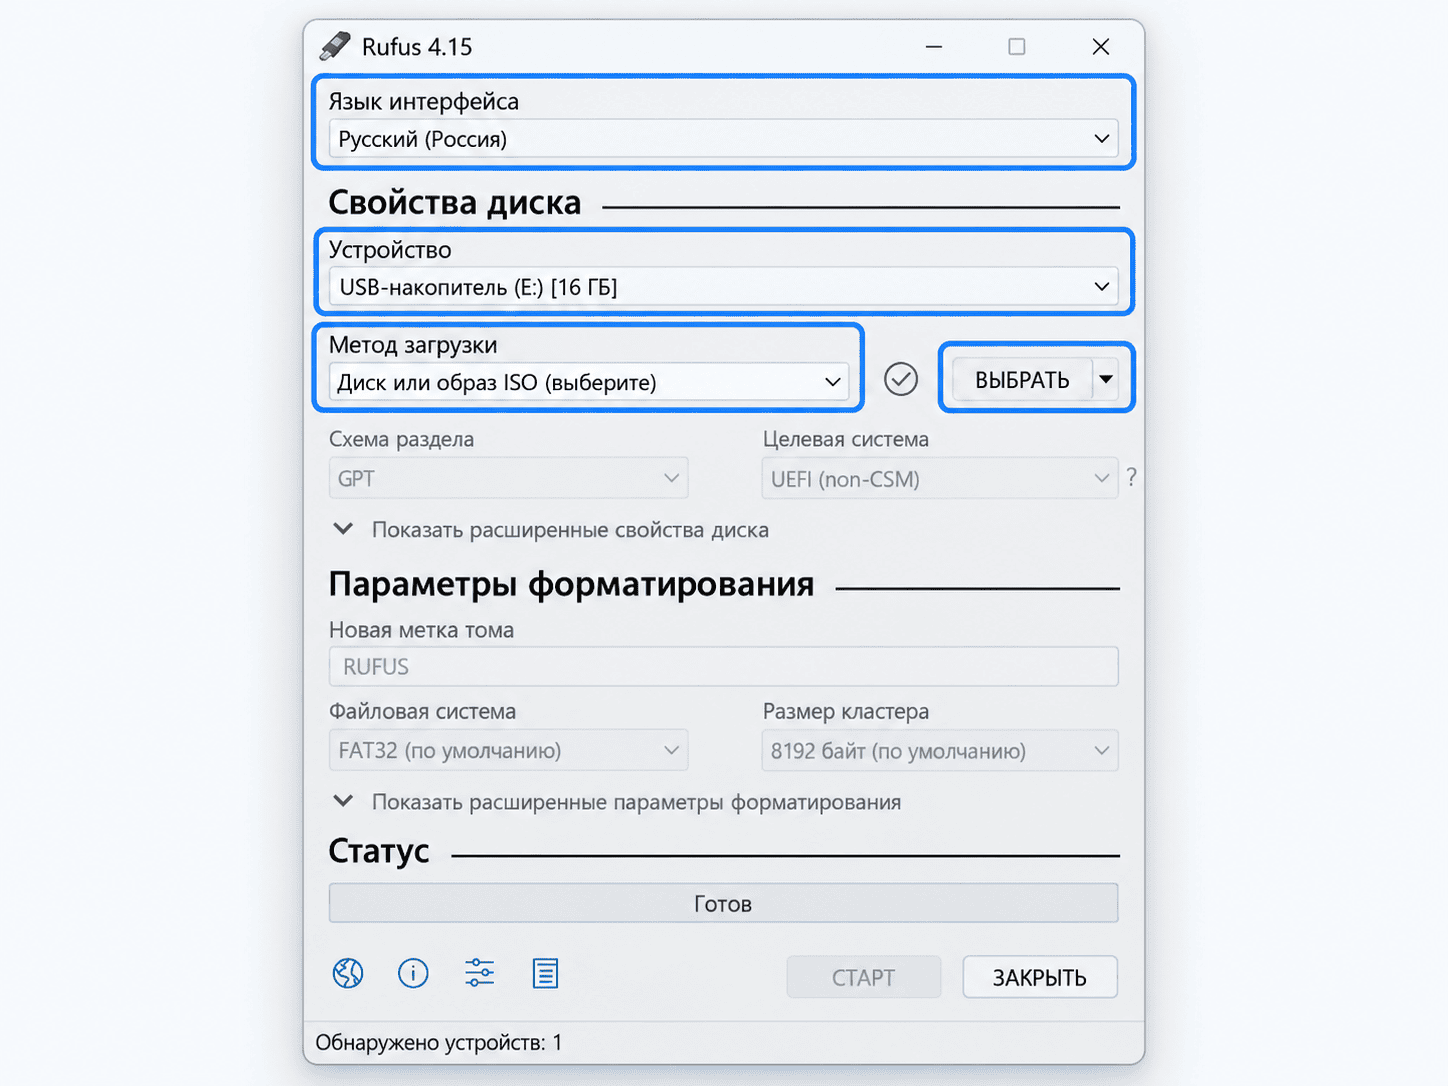Image resolution: width=1448 pixels, height=1086 pixels.
Task: Click the Обнаружено устройств: 1 status text
Action: 439,1043
